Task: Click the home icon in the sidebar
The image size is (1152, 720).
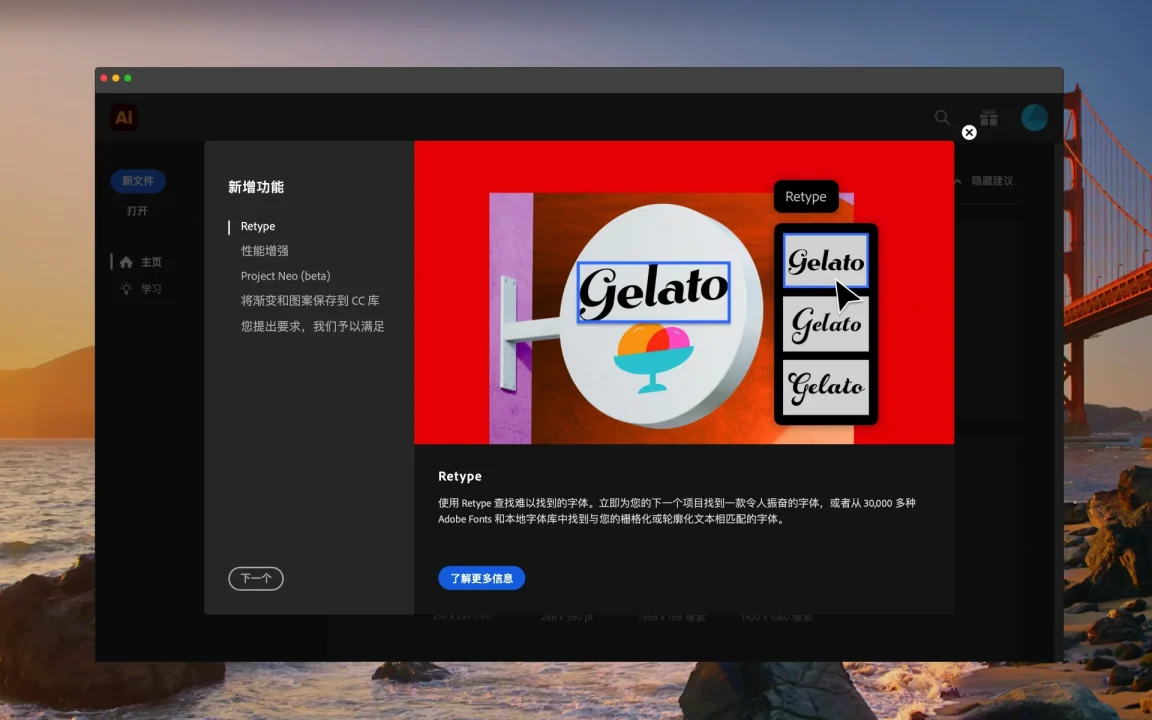Action: (x=126, y=262)
